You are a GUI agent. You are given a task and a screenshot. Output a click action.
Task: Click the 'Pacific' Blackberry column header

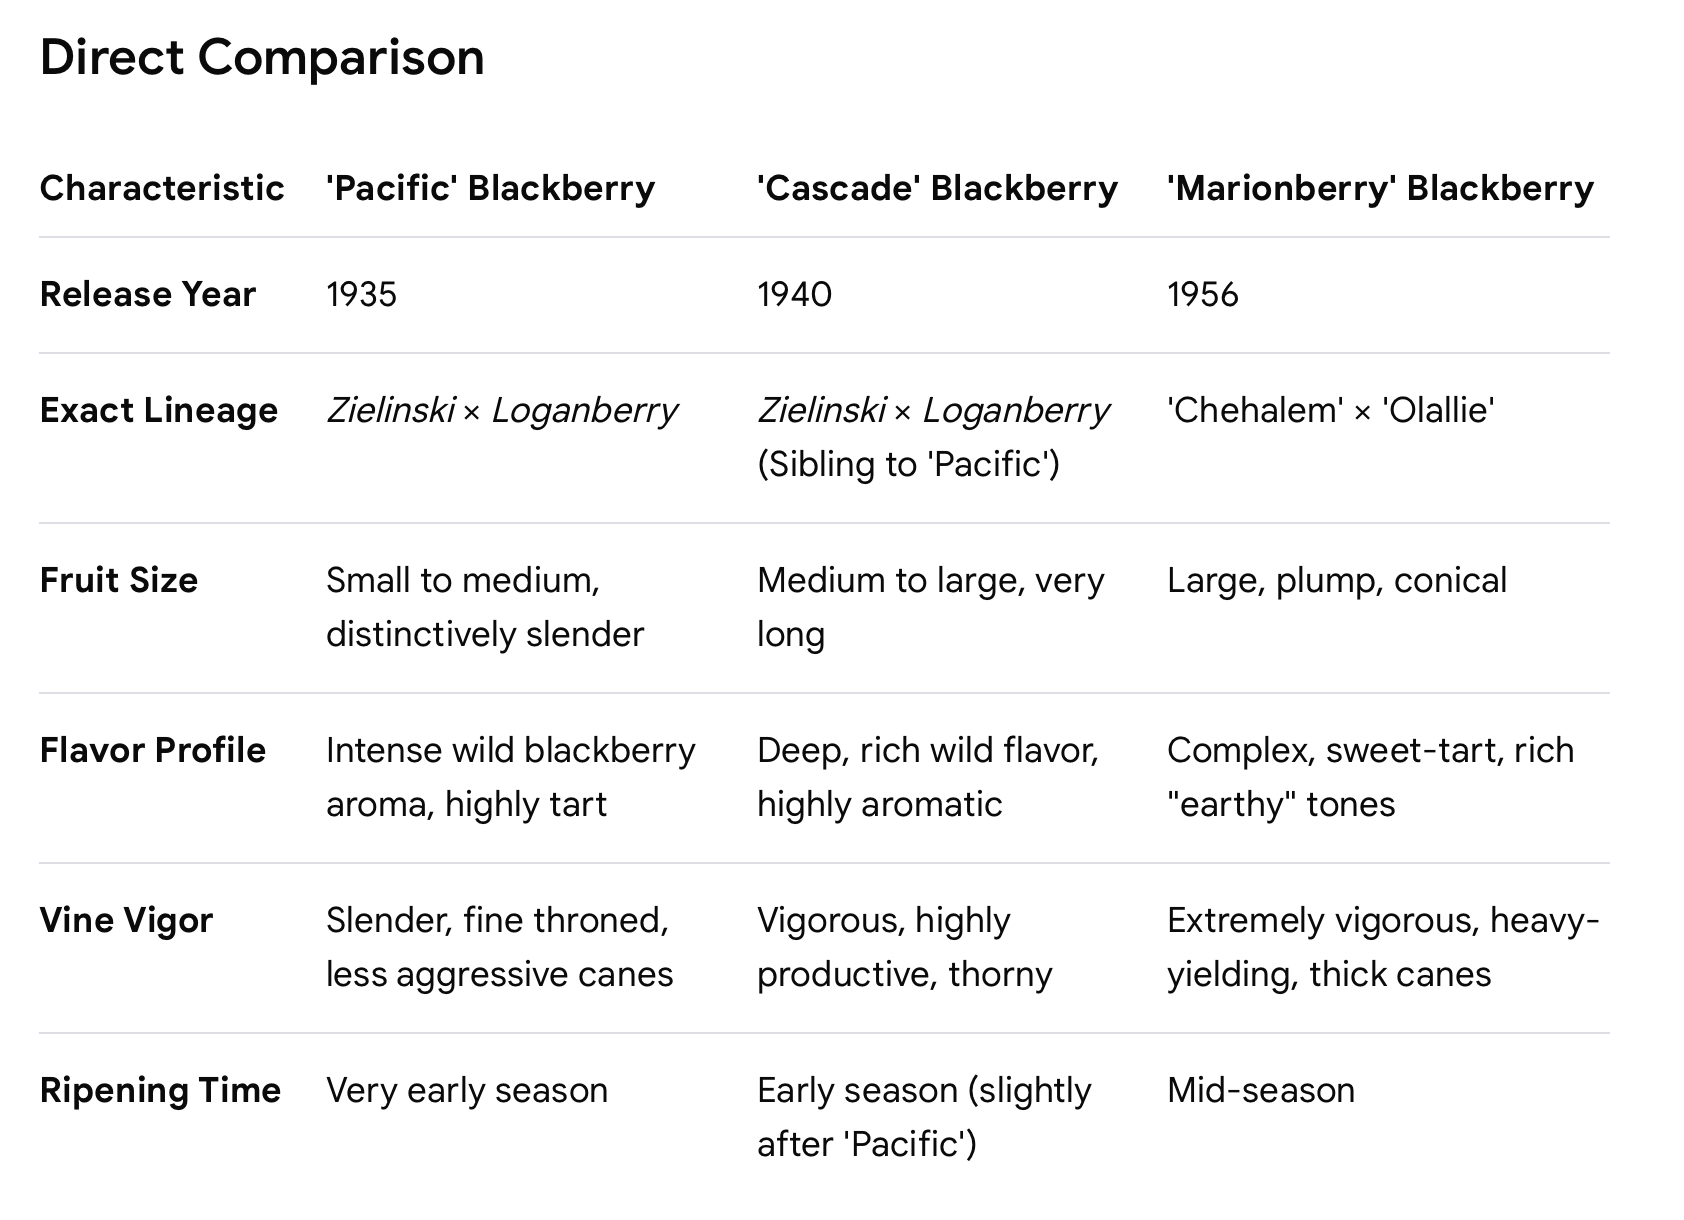[x=490, y=188]
